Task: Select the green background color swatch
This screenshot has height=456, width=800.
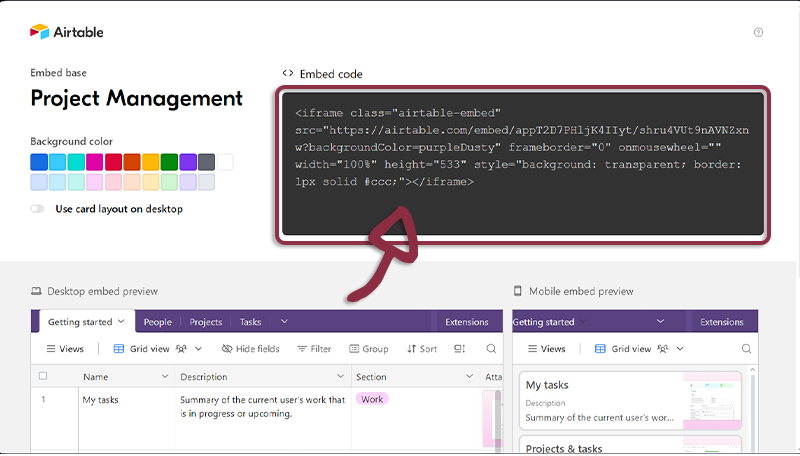Action: pyautogui.click(x=169, y=162)
